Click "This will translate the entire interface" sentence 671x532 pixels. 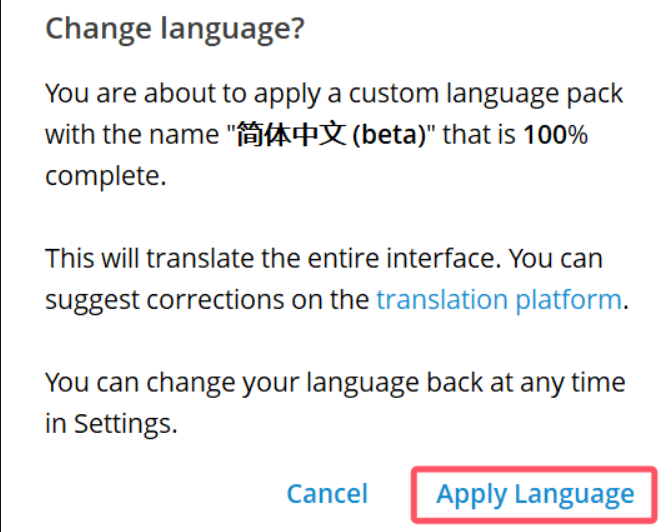pyautogui.click(x=270, y=259)
